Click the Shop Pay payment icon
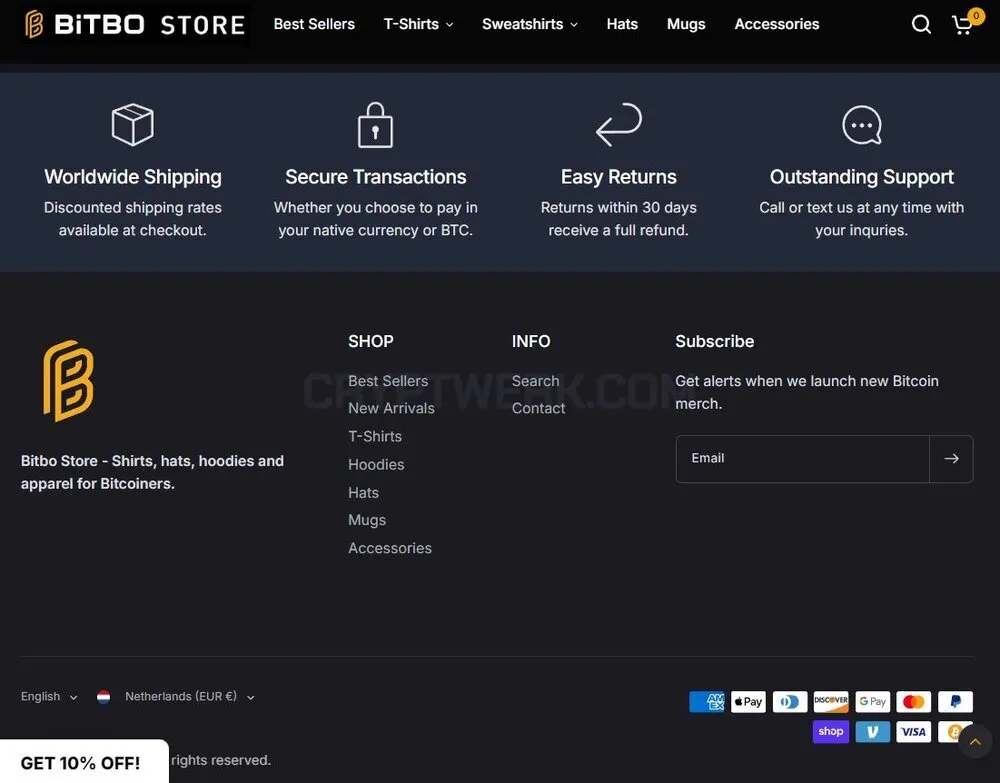 [830, 731]
